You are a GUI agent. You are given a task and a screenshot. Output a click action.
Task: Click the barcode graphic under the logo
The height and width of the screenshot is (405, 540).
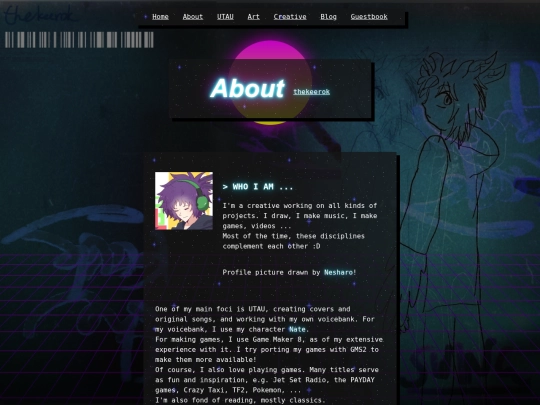(79, 40)
